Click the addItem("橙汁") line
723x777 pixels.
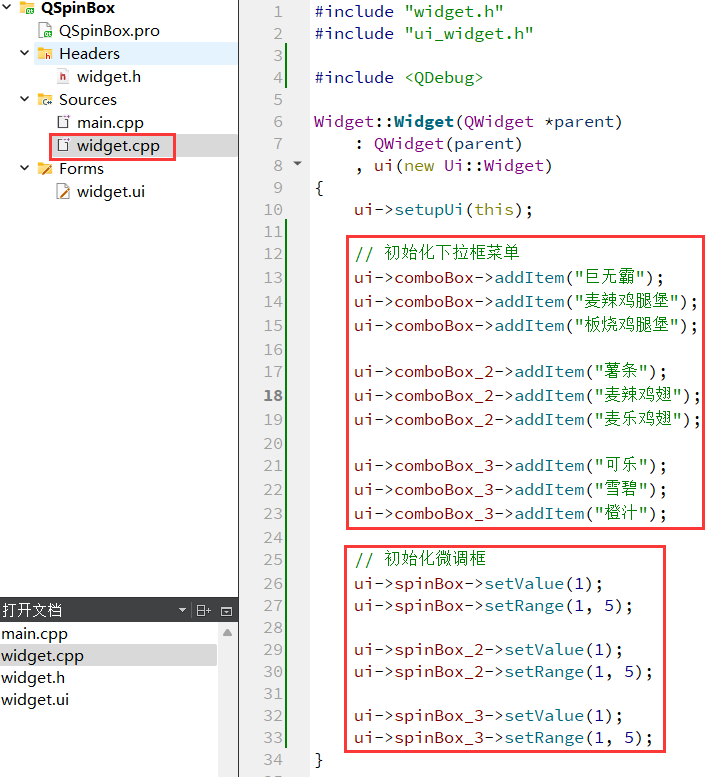pyautogui.click(x=510, y=513)
